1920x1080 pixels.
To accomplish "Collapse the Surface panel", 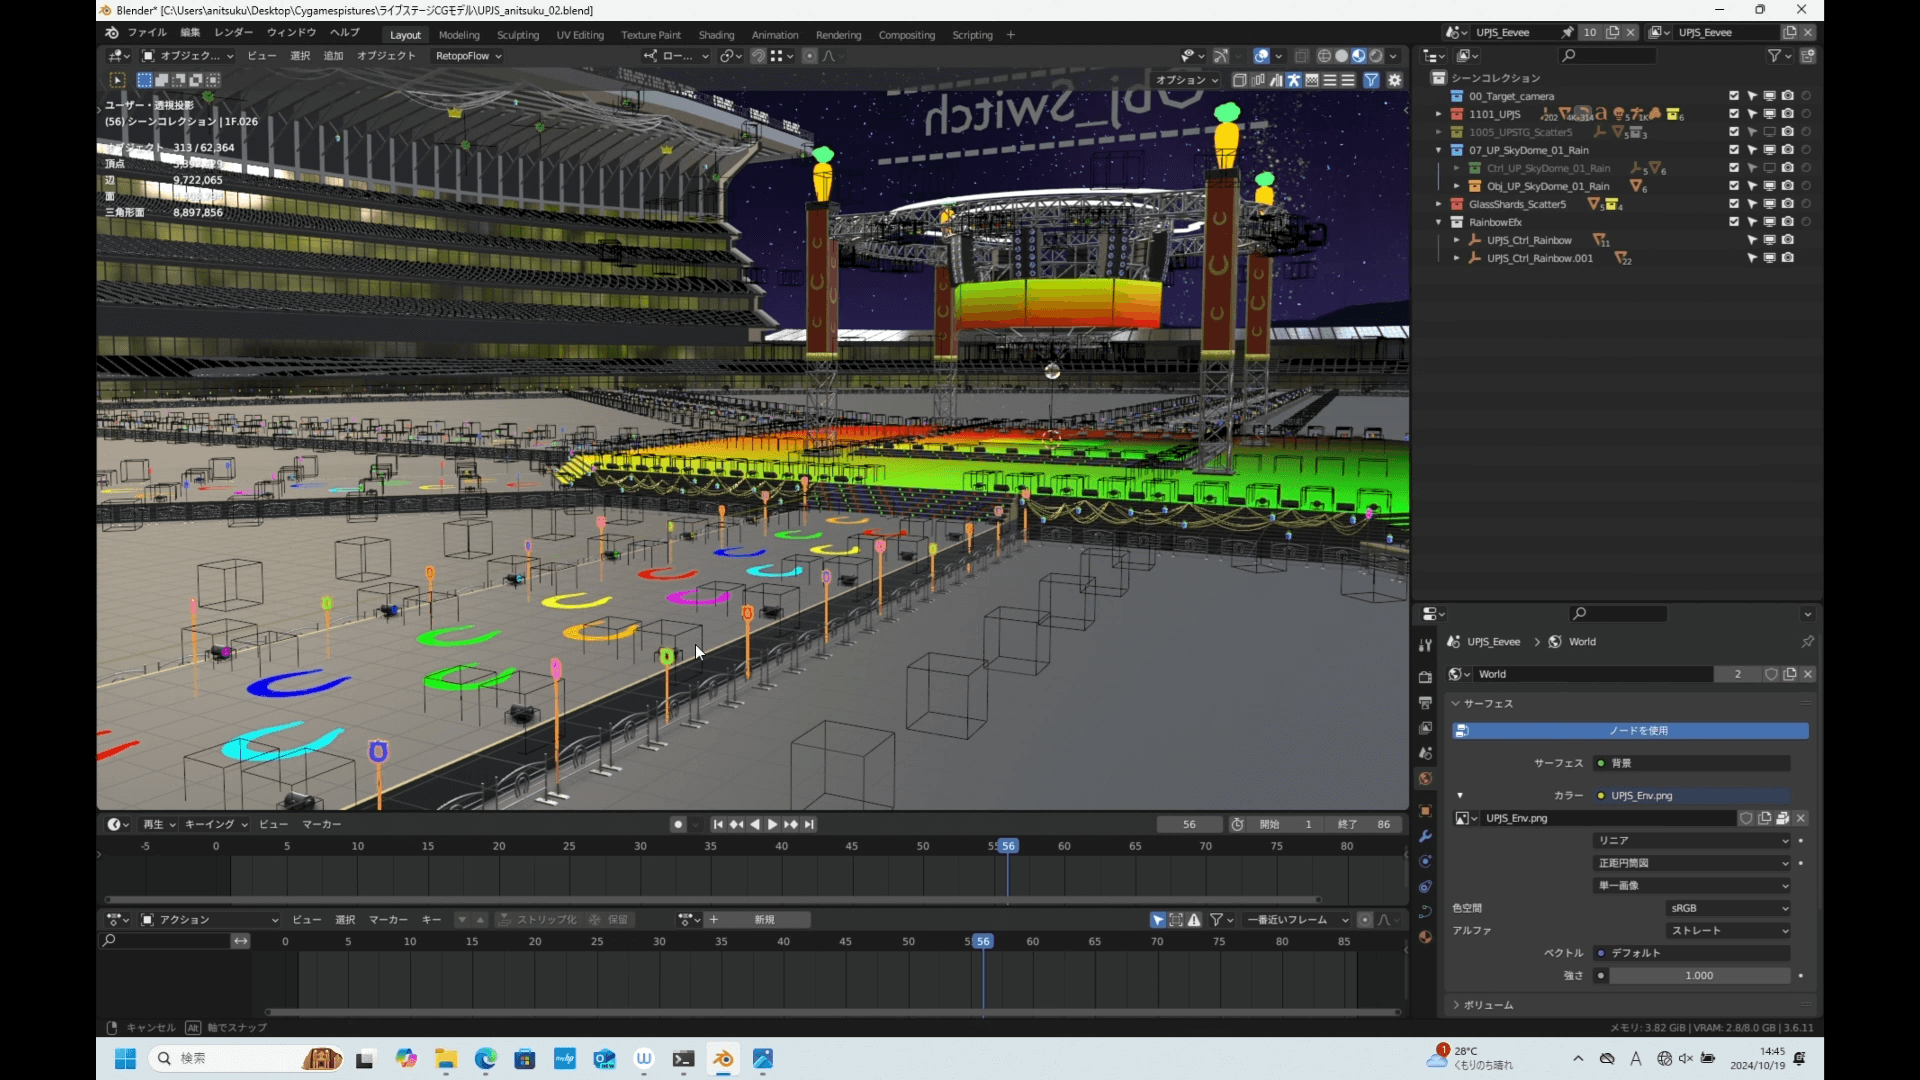I will coord(1488,704).
